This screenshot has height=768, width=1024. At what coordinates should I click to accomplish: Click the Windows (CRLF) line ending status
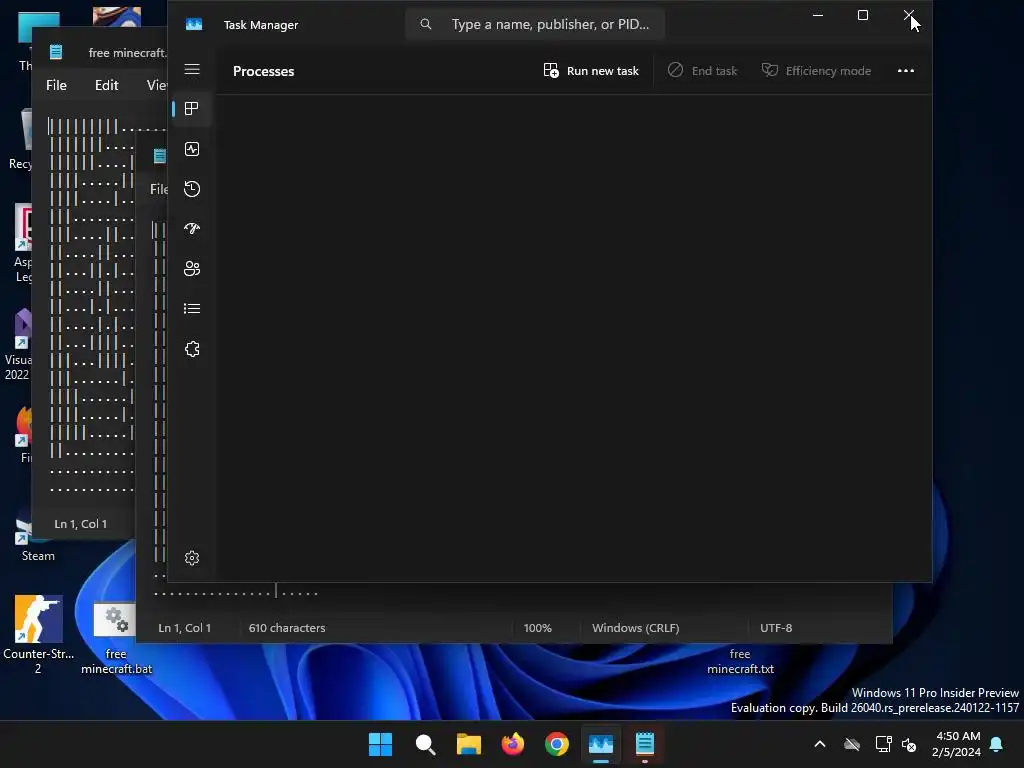point(635,628)
